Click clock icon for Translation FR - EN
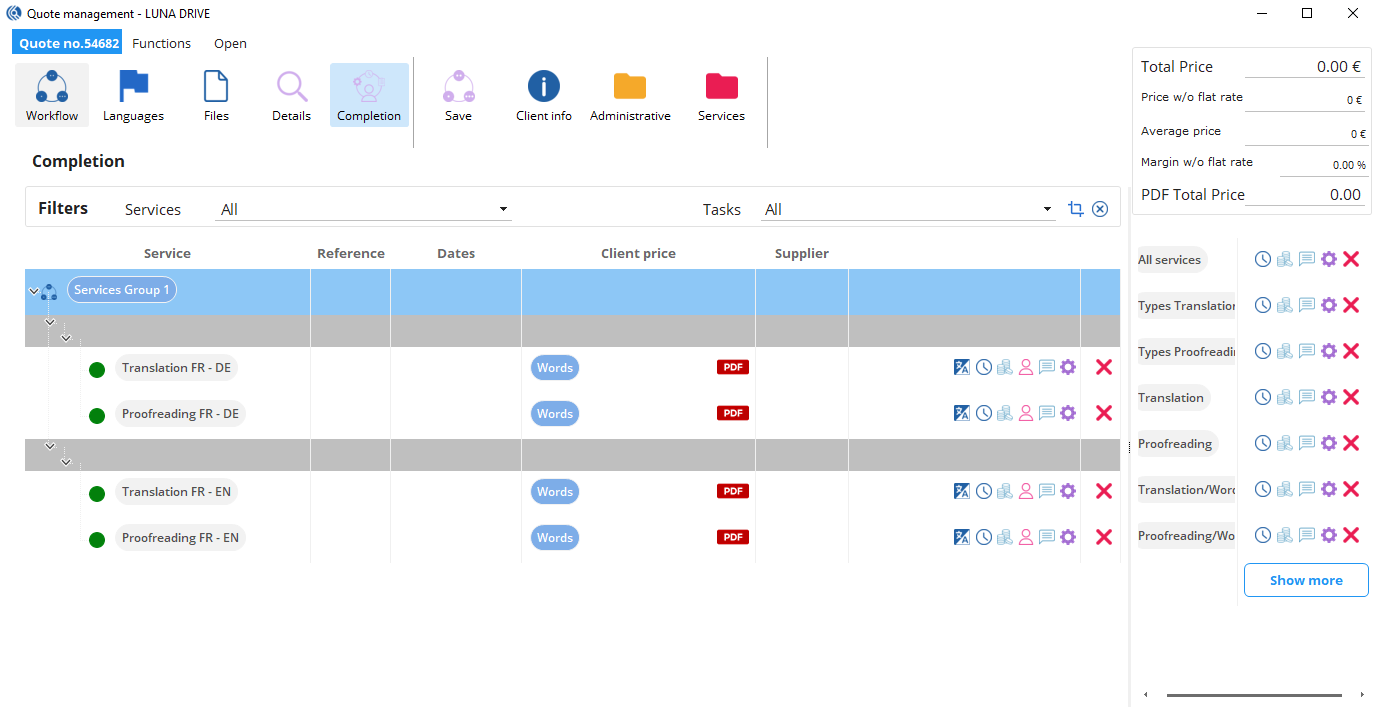The image size is (1374, 711). point(984,492)
